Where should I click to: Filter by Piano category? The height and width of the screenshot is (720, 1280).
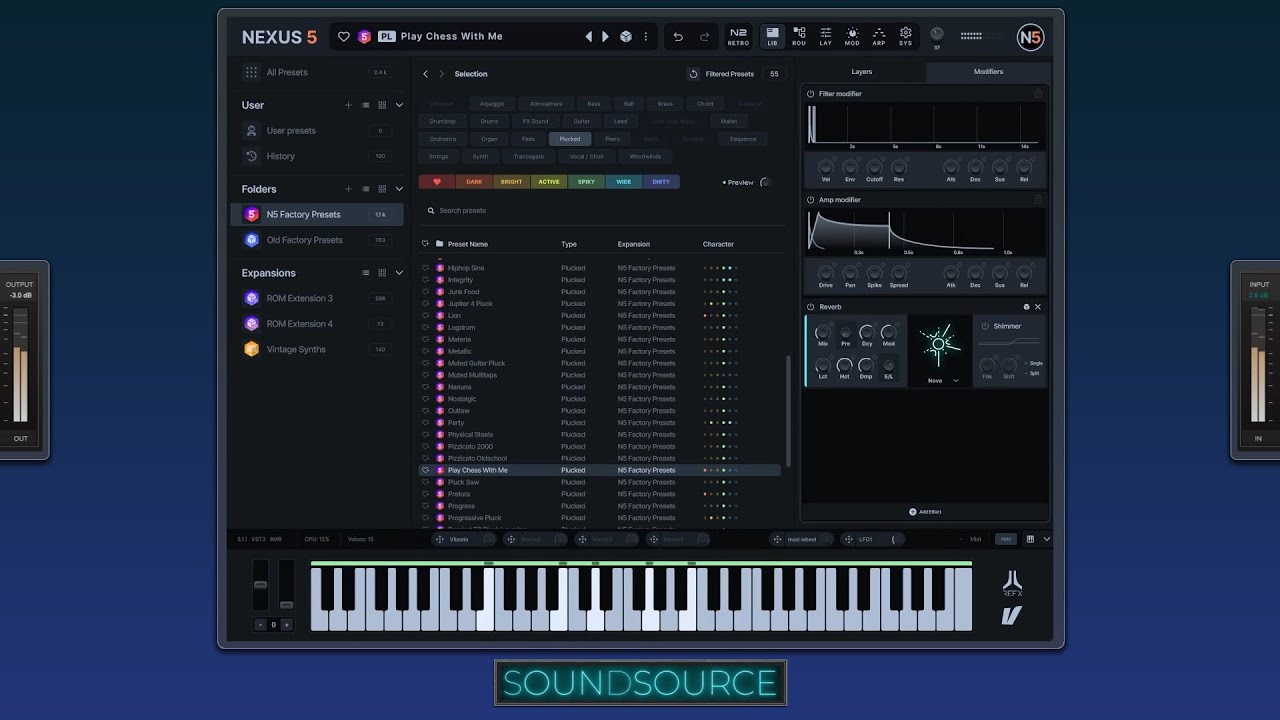pyautogui.click(x=612, y=139)
